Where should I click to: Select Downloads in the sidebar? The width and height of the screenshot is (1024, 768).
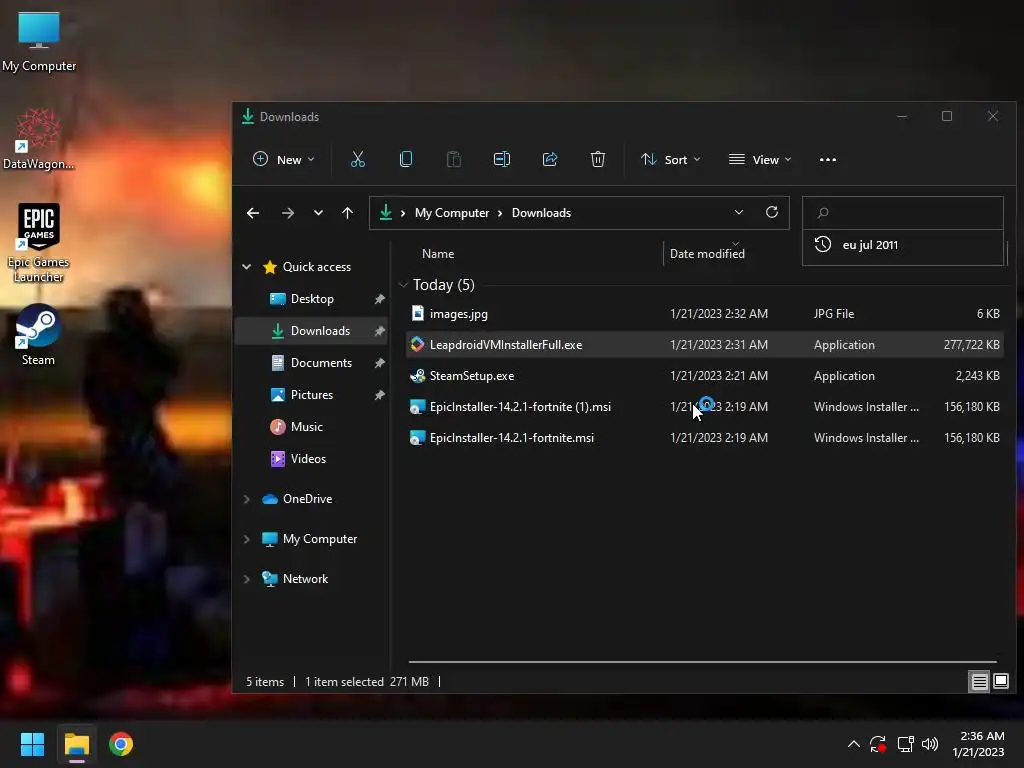pos(312,331)
